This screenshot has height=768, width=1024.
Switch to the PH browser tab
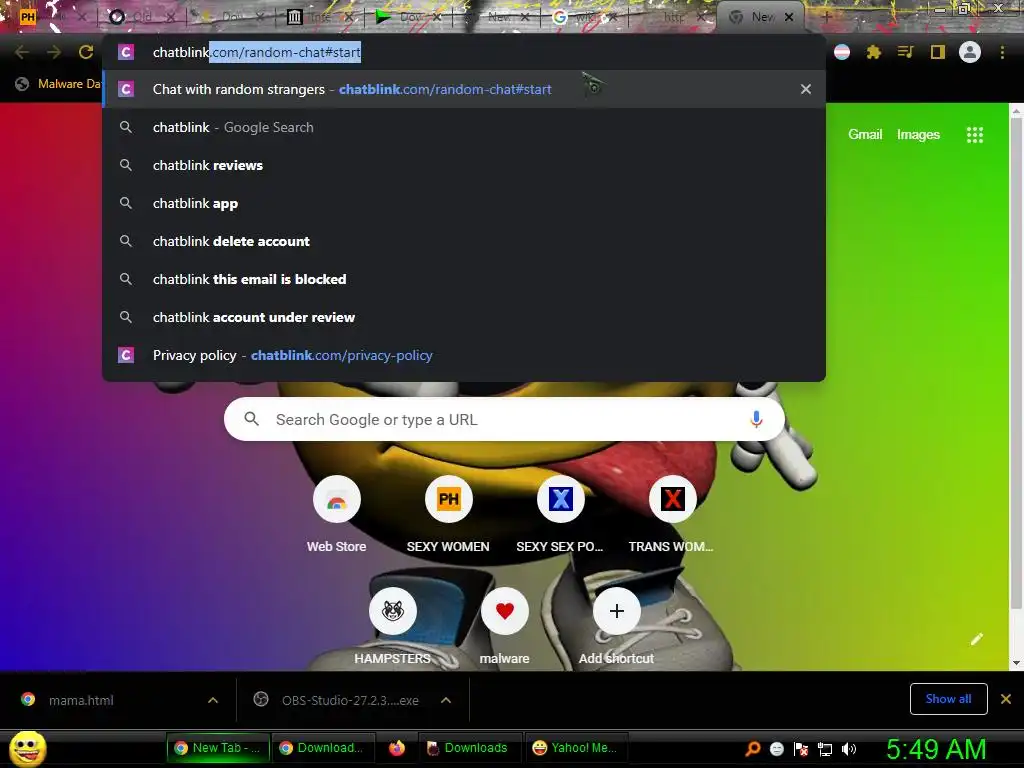[x=52, y=17]
